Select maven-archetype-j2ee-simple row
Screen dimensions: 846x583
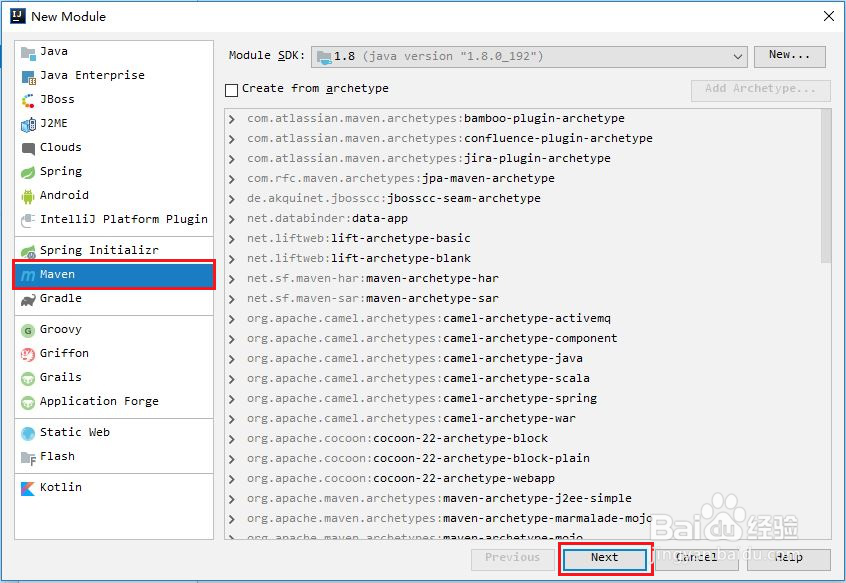coord(522,498)
